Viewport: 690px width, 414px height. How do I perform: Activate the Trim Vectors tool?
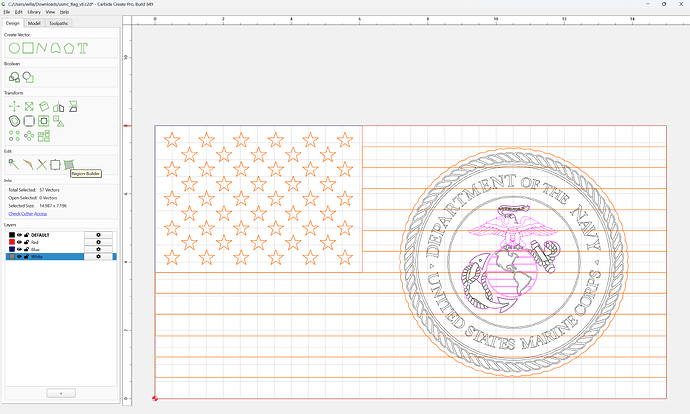pyautogui.click(x=28, y=165)
